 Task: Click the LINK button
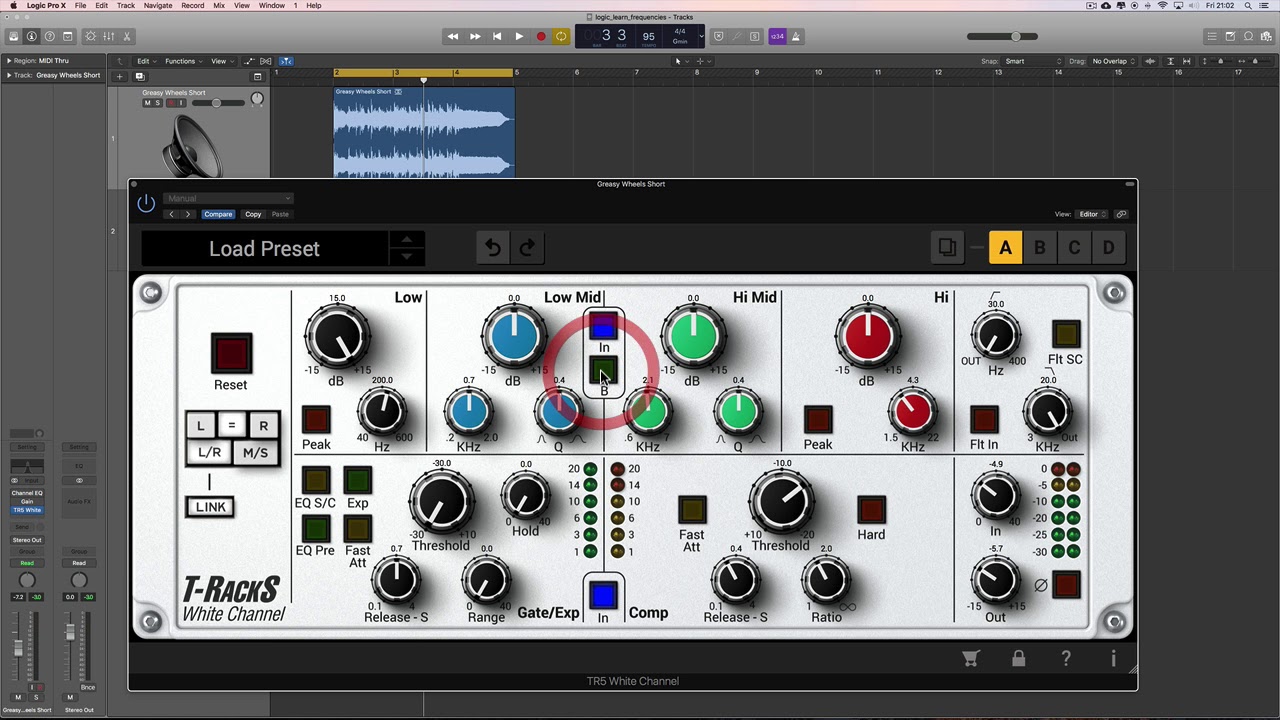210,507
